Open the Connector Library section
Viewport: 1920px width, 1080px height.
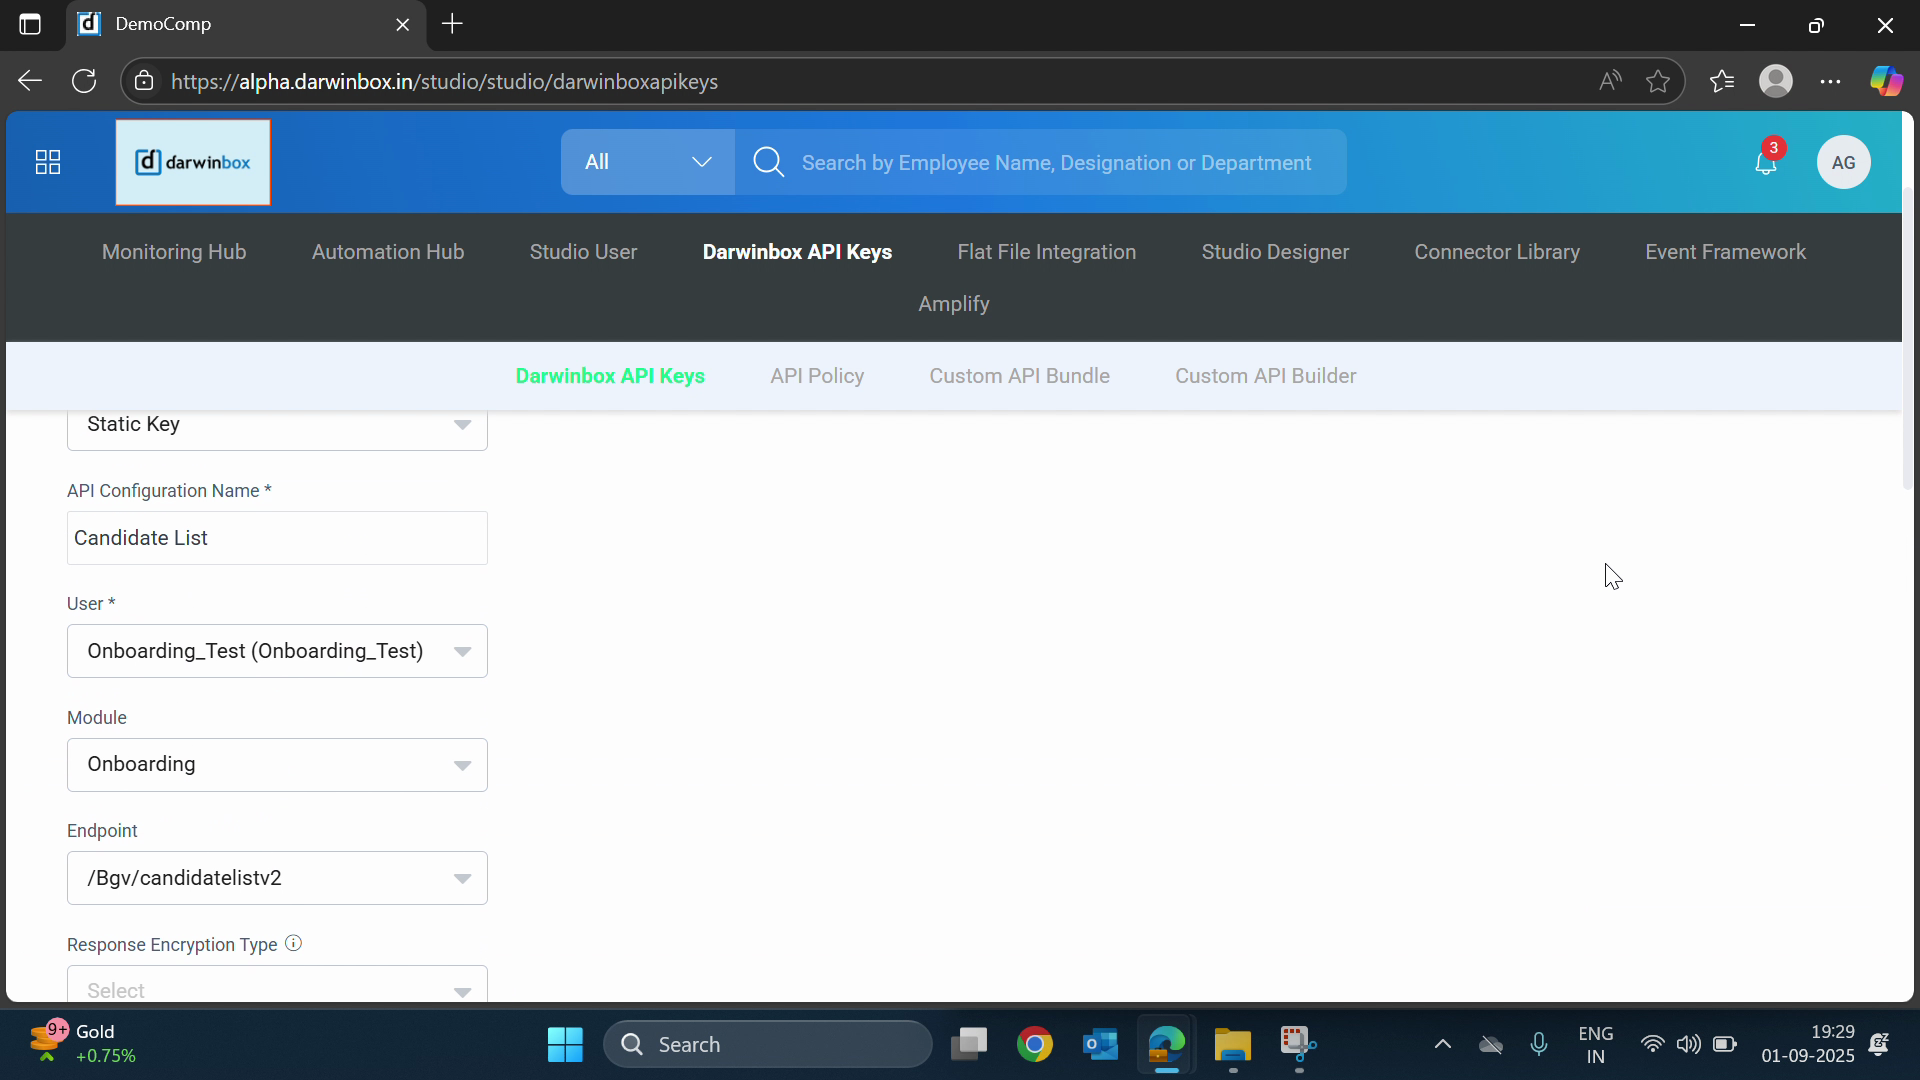(1496, 252)
